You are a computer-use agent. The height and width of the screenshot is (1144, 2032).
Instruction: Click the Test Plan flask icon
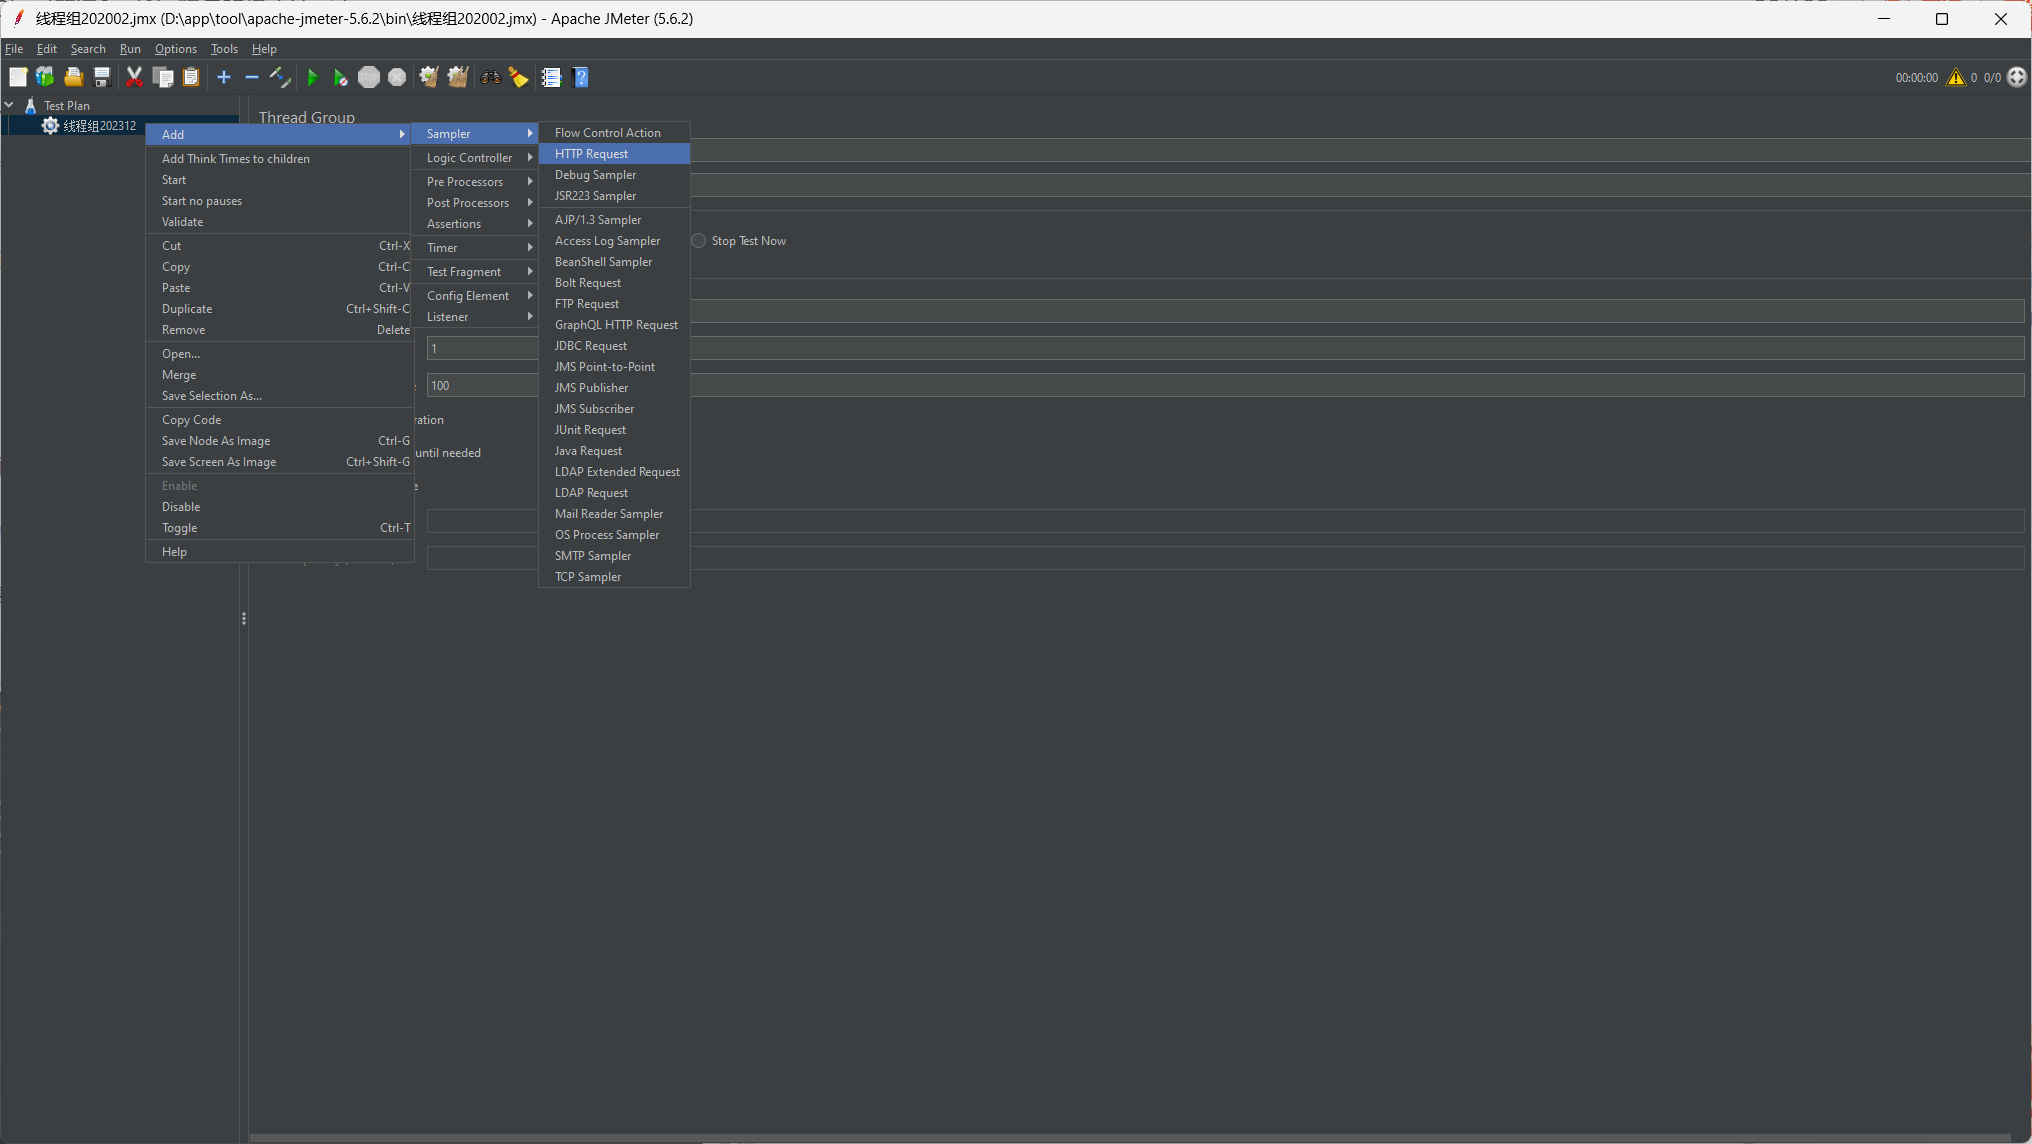click(31, 105)
